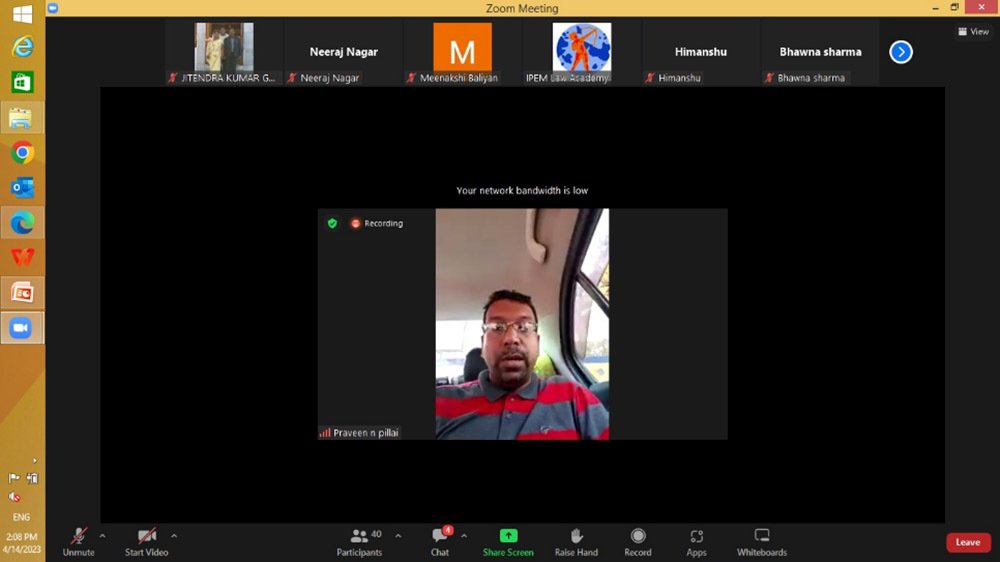Raise Hand in the meeting

576,541
